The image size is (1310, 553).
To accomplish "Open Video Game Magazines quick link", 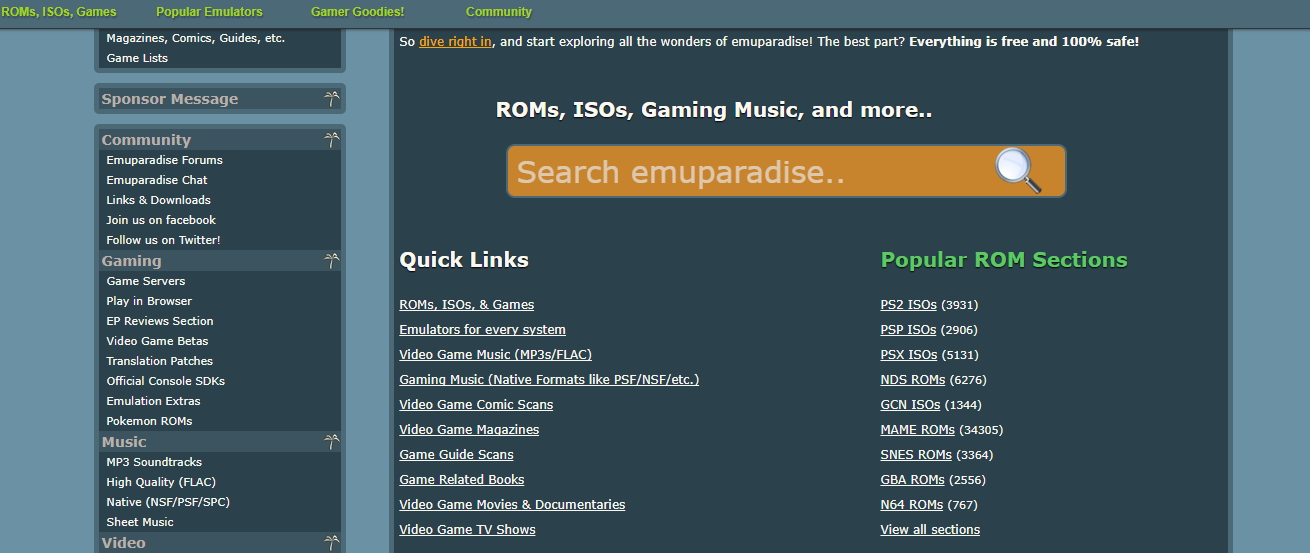I will (x=469, y=430).
